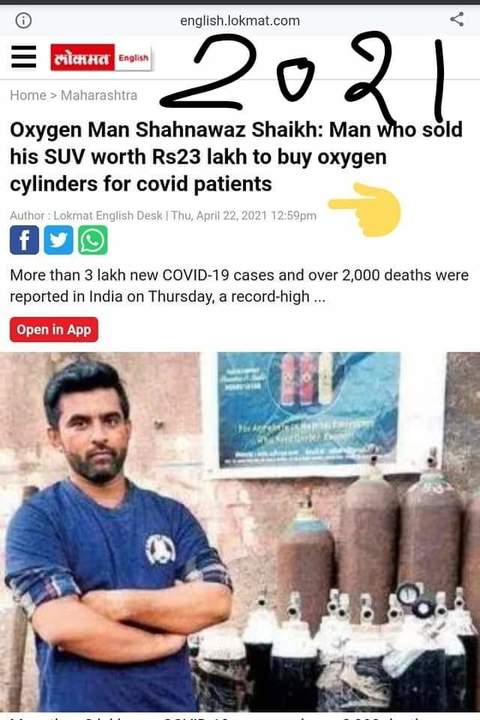Open the Maharashtra breadcrumb section
The width and height of the screenshot is (480, 720).
pyautogui.click(x=99, y=95)
